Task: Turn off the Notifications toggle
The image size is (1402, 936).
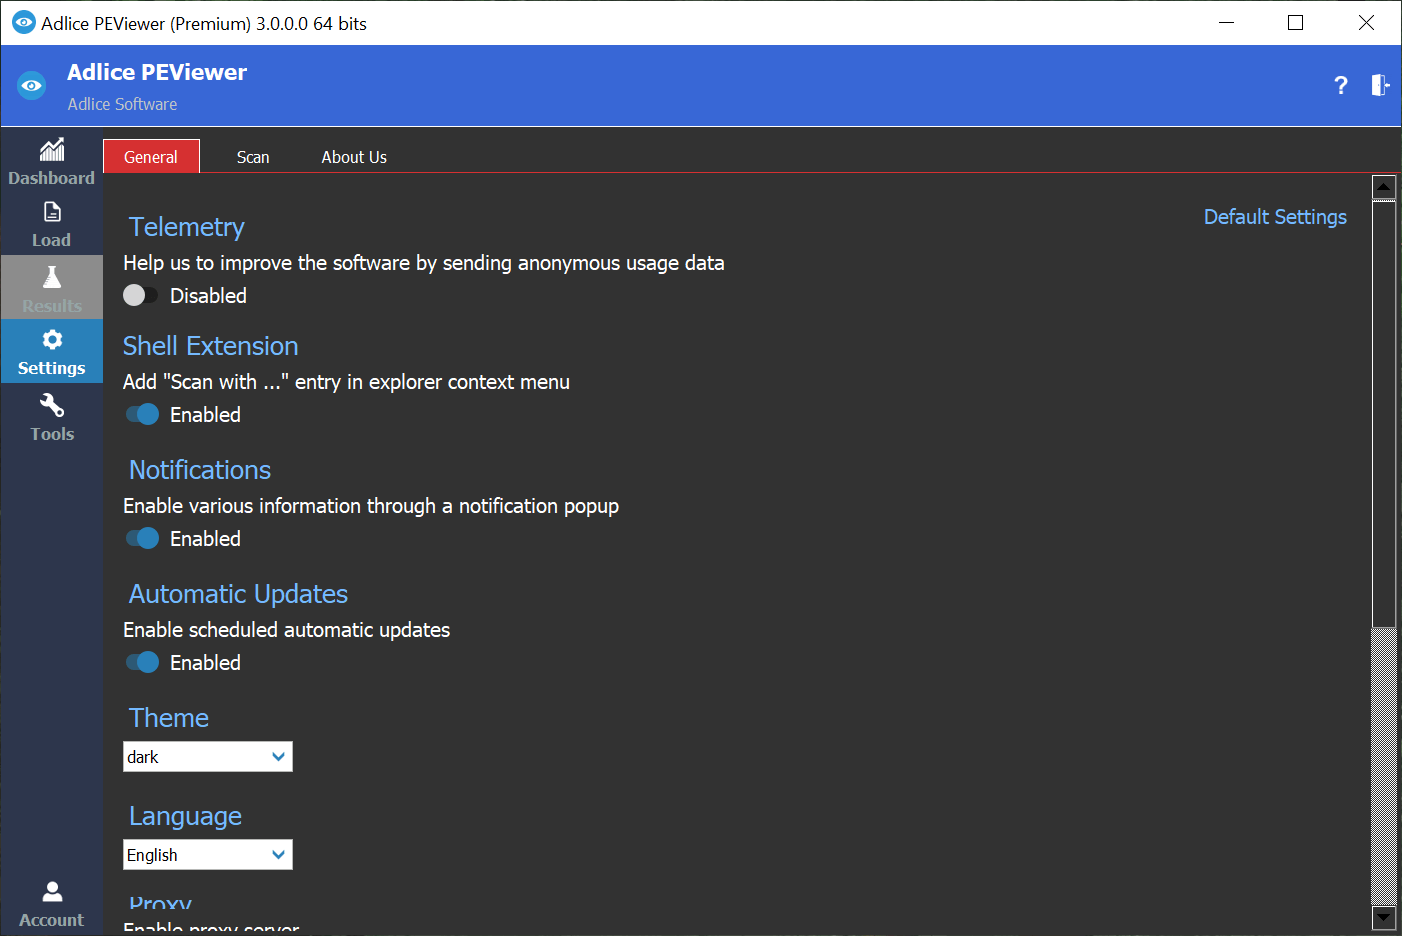Action: [x=142, y=539]
